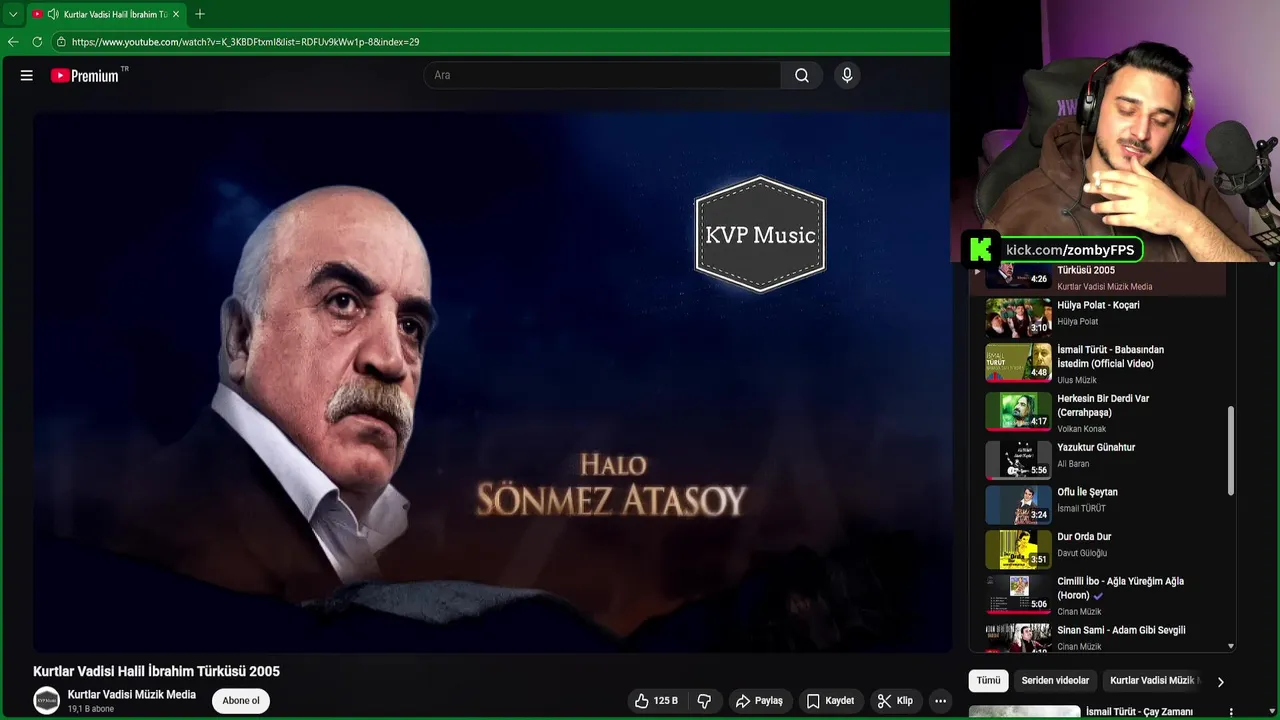This screenshot has height=720, width=1280.
Task: Play Herkesin Bir Derdi Var (Cerrahpaşa)
Action: (x=1100, y=412)
